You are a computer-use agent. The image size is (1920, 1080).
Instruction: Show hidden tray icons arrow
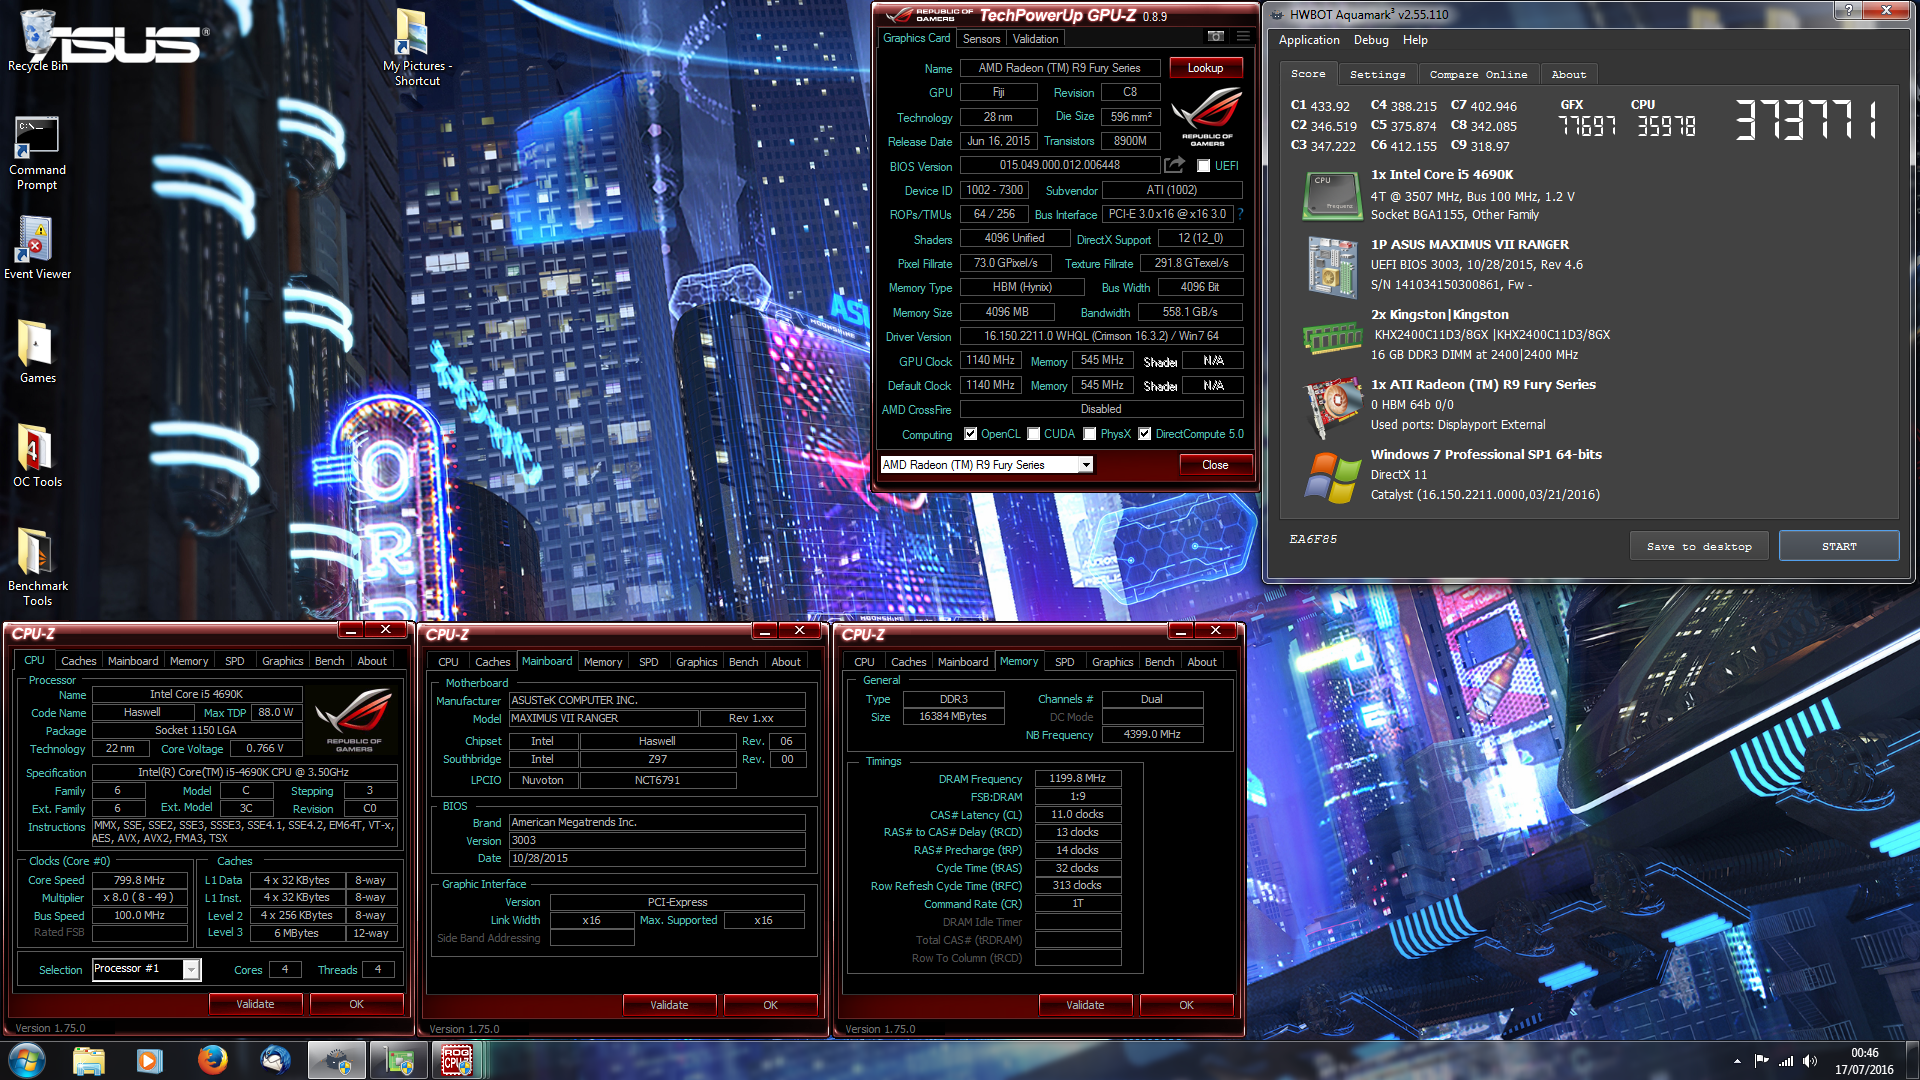(x=1737, y=1061)
